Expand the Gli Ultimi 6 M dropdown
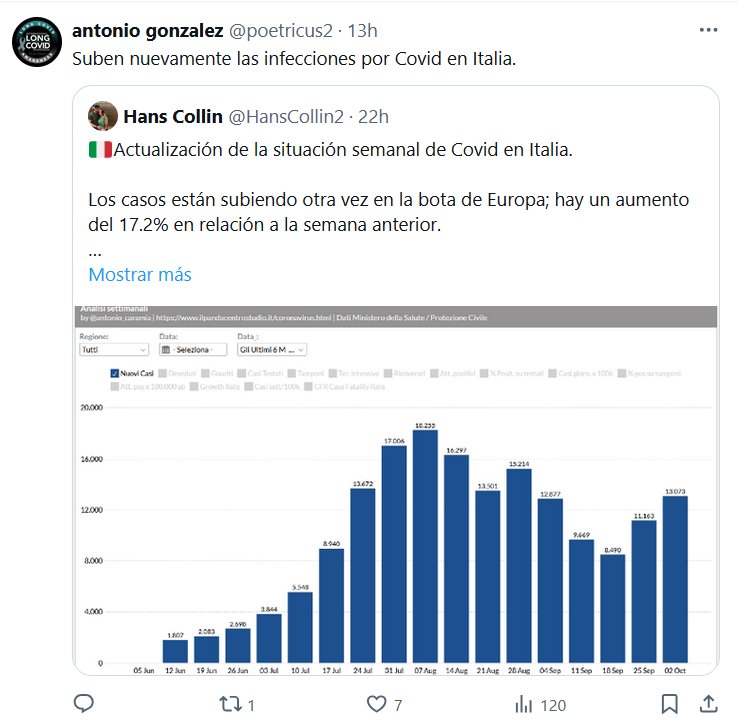The height and width of the screenshot is (728, 738). tap(271, 350)
